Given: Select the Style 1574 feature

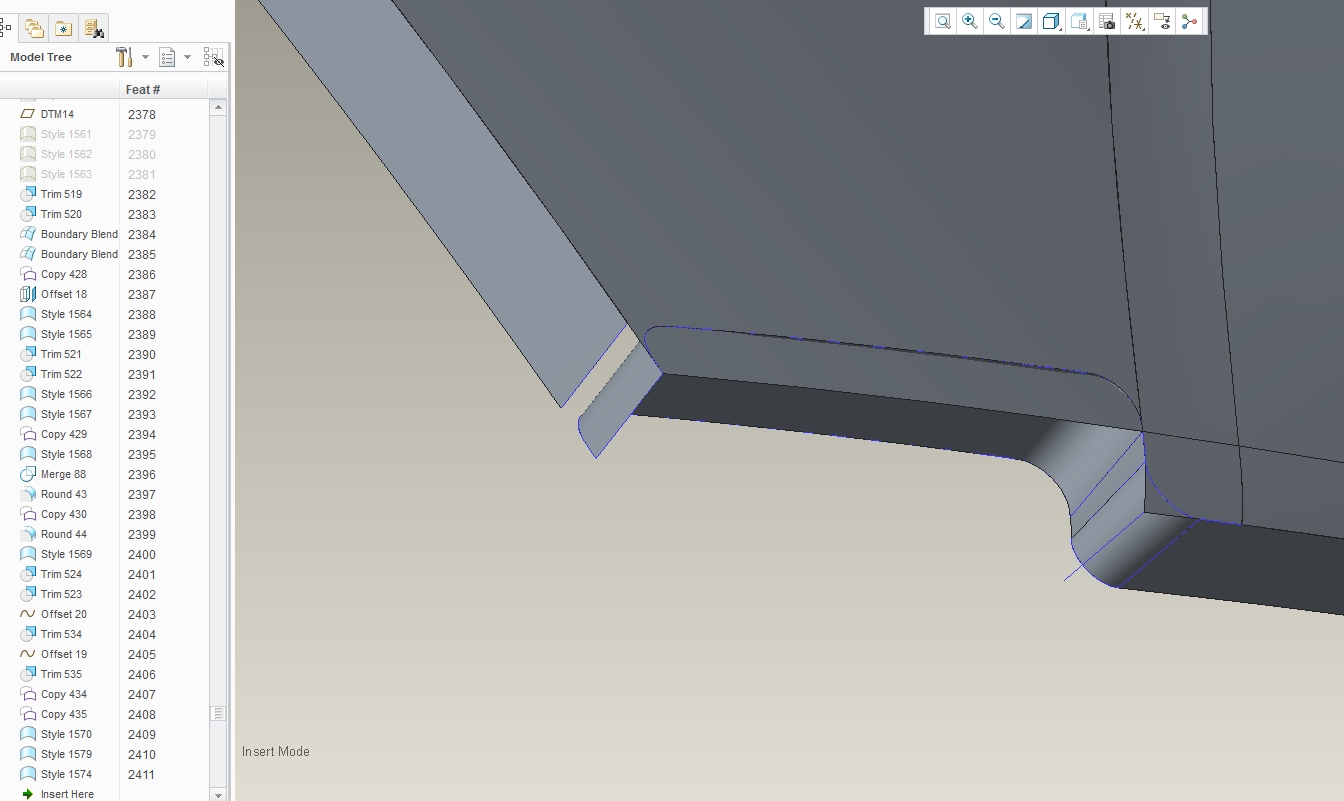Looking at the screenshot, I should 66,774.
